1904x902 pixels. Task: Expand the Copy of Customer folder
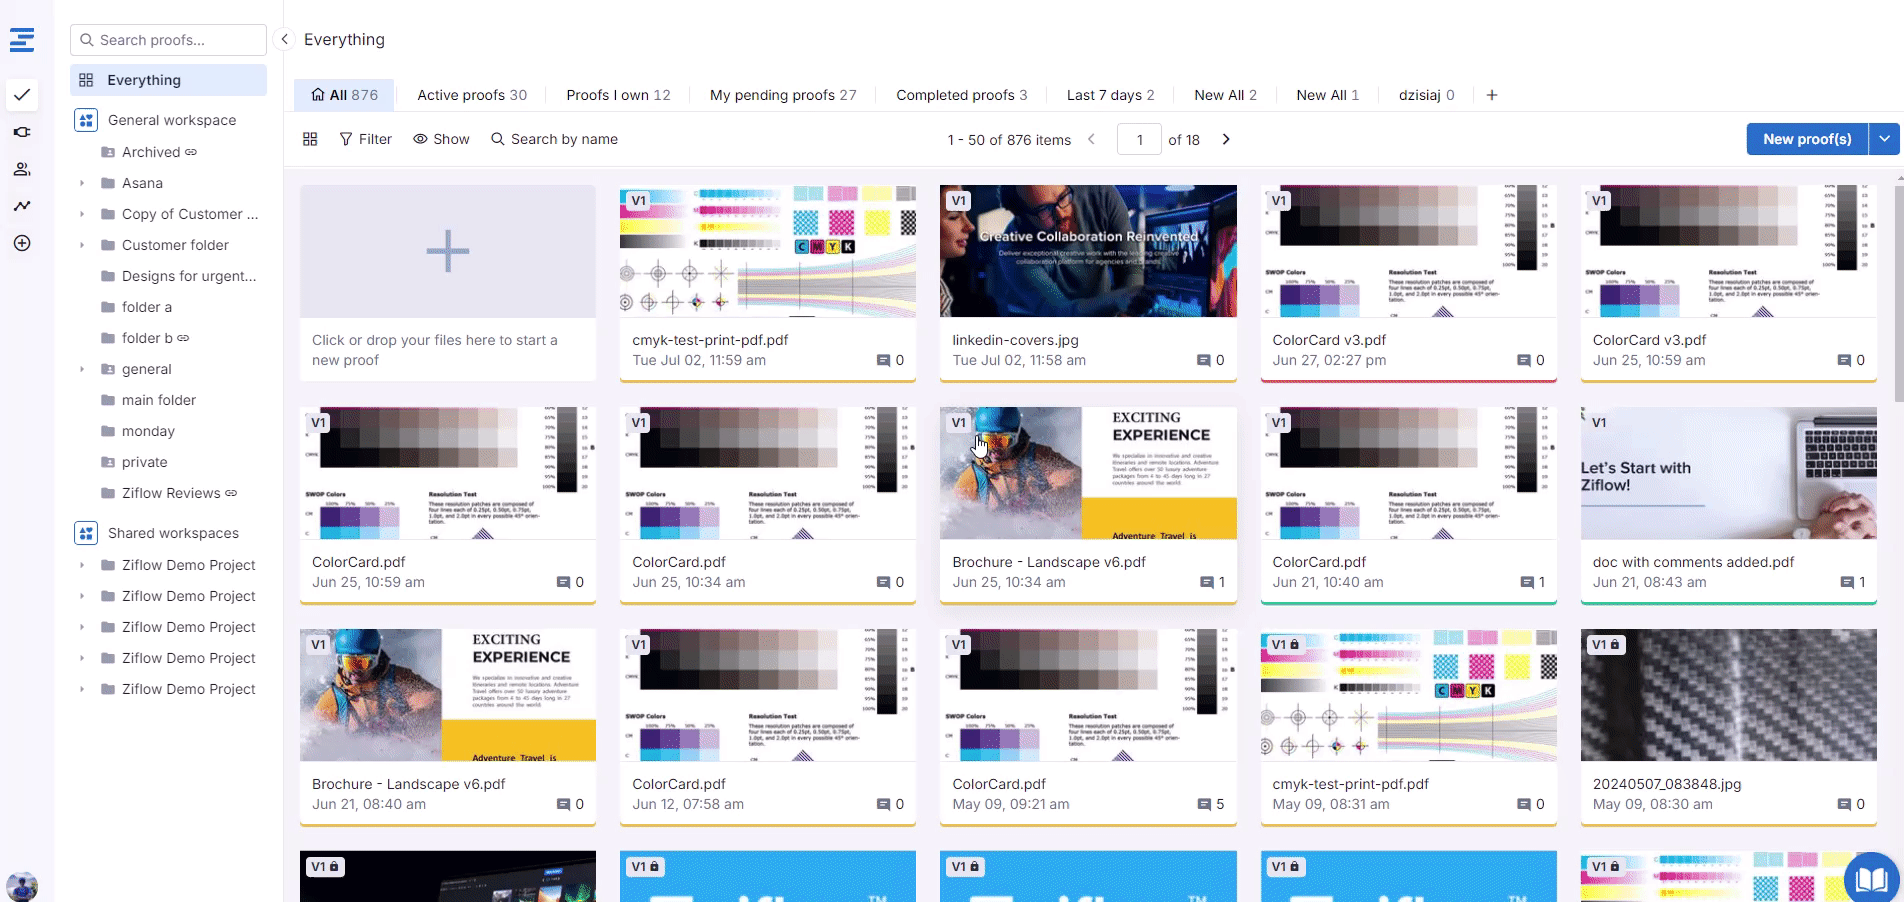point(82,214)
